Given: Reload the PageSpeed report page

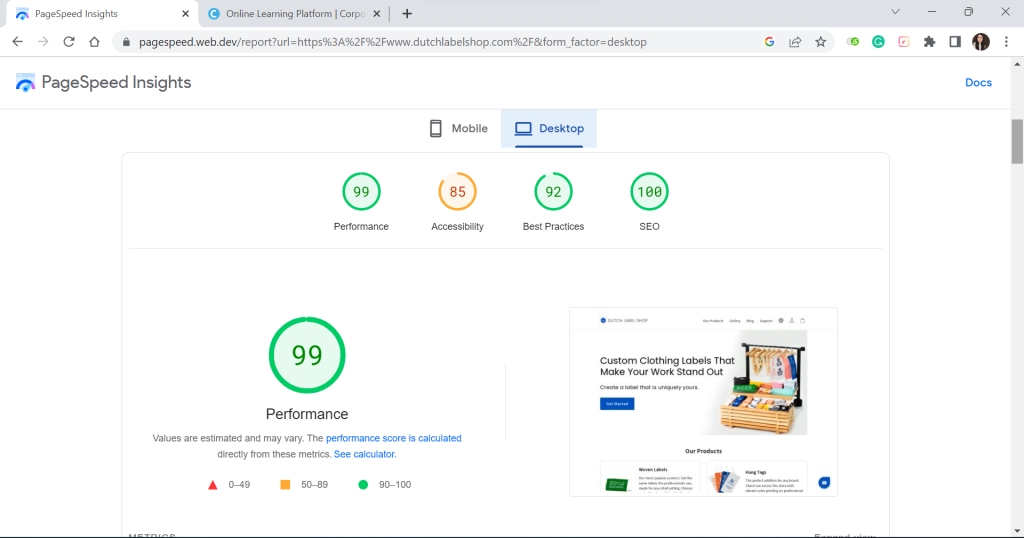Looking at the screenshot, I should tap(69, 42).
